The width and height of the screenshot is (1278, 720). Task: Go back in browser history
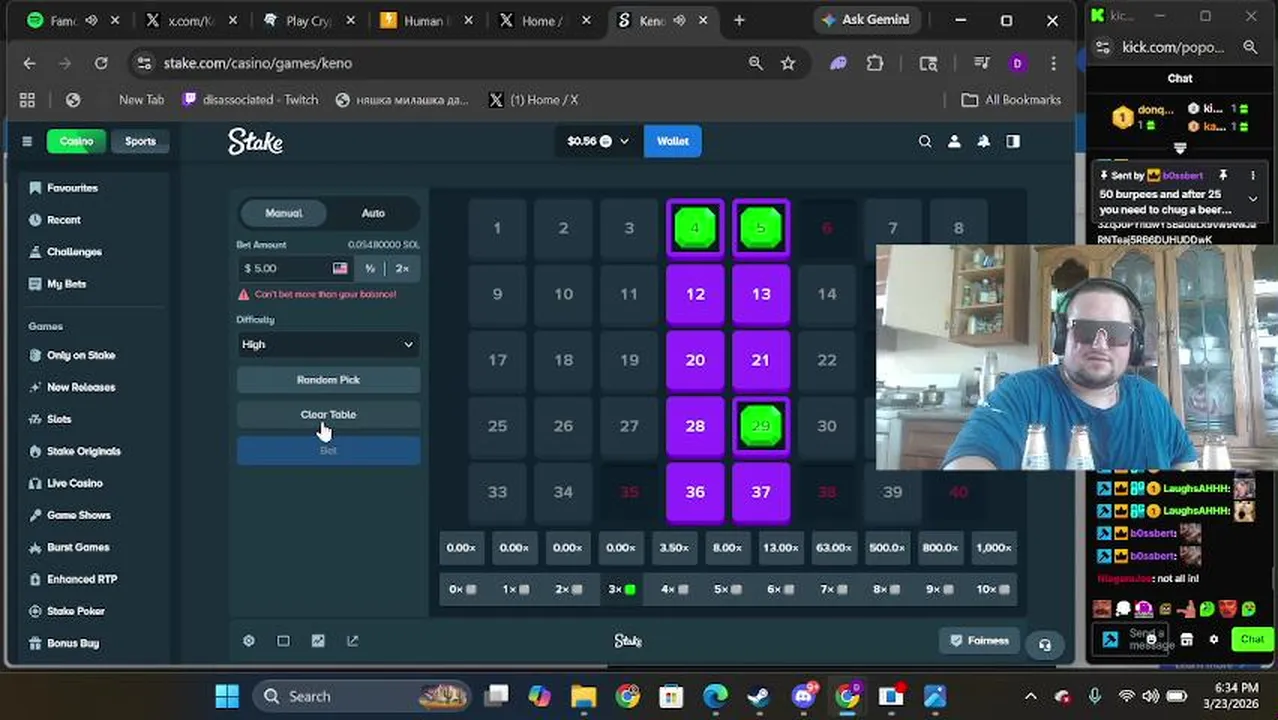29,63
